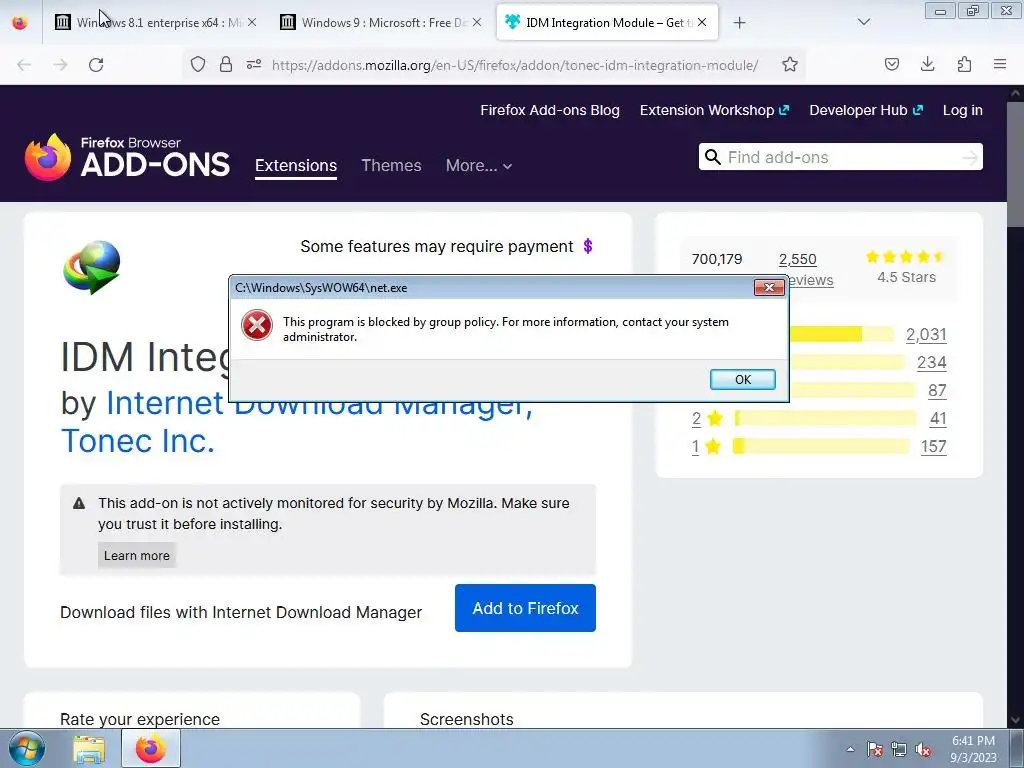
Task: Open Tonec Inc. author link
Action: (x=138, y=441)
